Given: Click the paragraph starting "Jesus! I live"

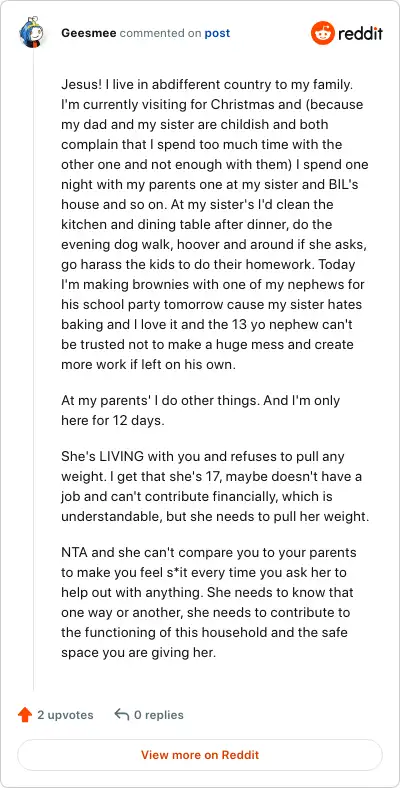Looking at the screenshot, I should [215, 224].
